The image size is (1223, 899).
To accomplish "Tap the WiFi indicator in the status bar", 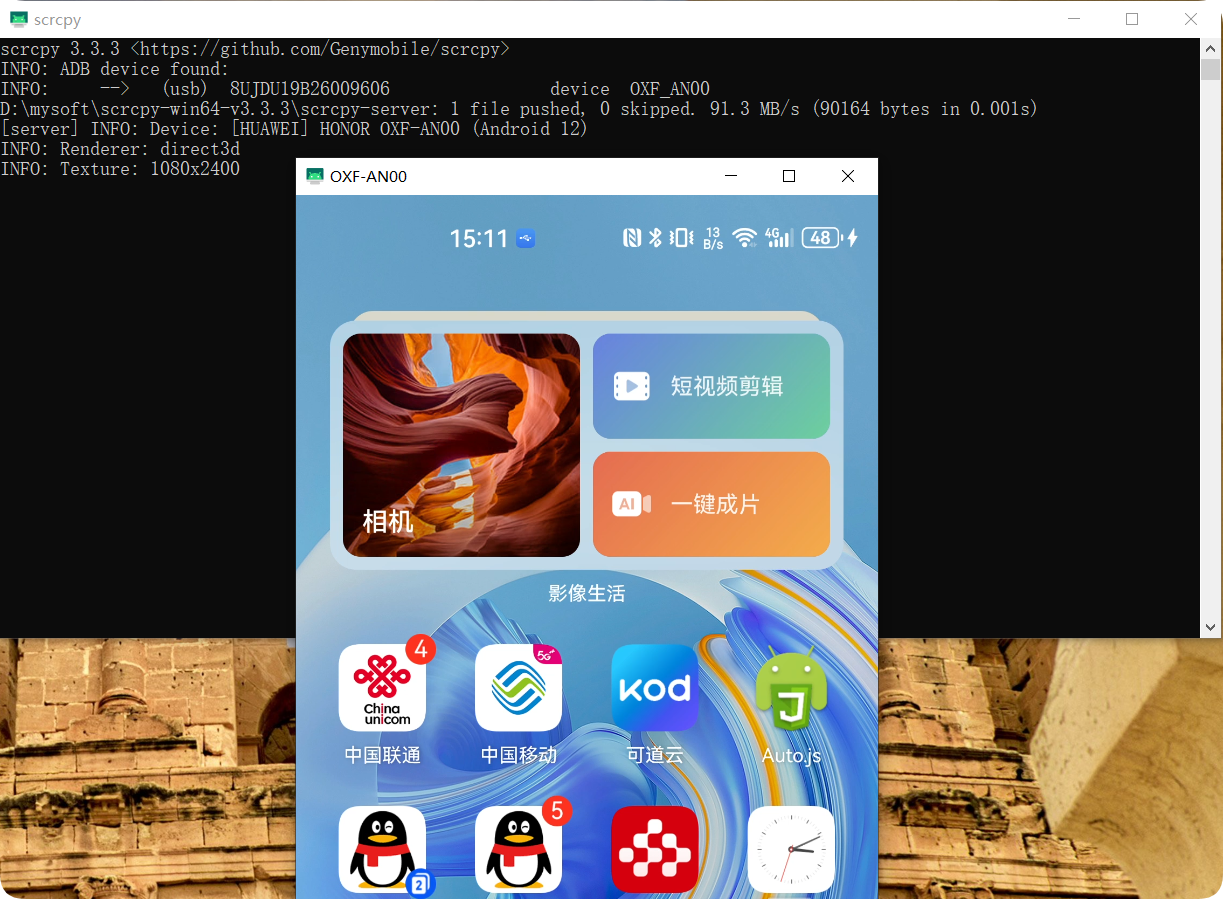I will (x=744, y=237).
